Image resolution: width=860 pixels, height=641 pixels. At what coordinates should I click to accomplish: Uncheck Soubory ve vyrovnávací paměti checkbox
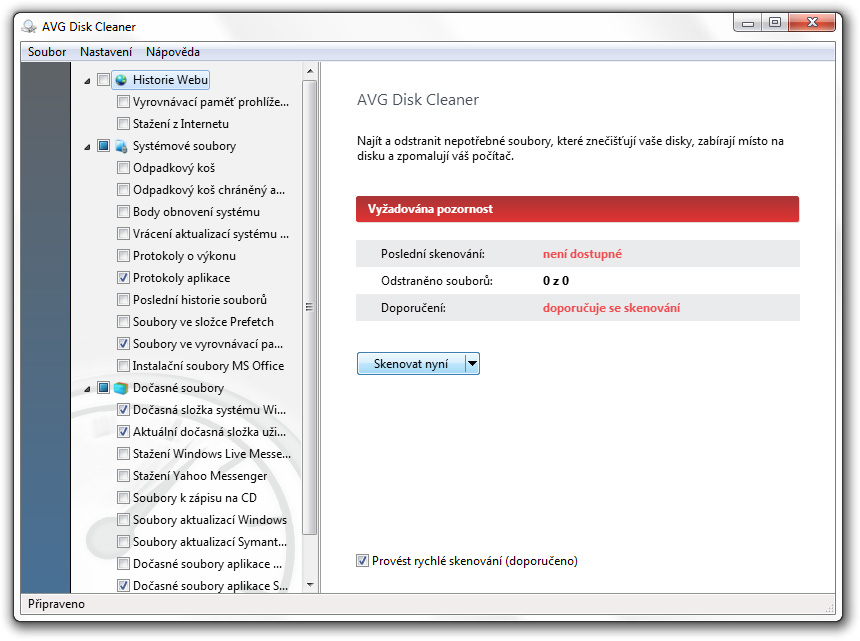coord(123,344)
